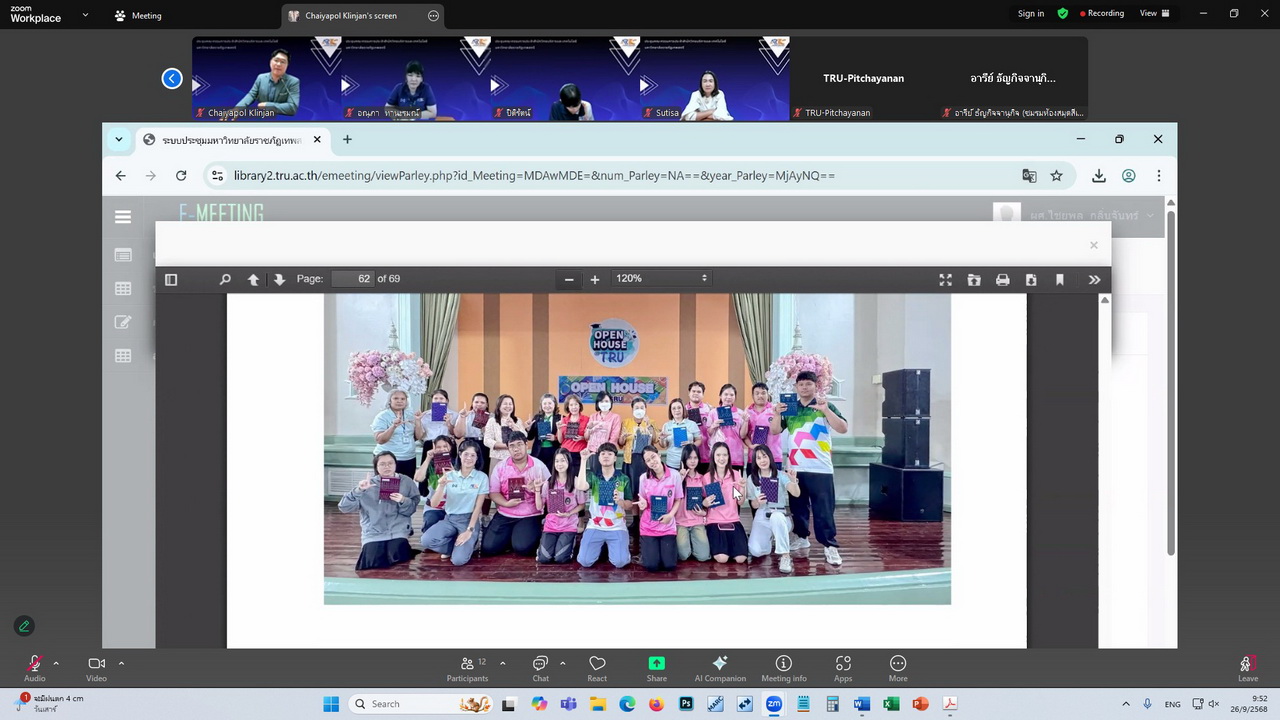Switch to Chaiyapol Klinjan's screen tab
This screenshot has height=720, width=1280.
tap(352, 16)
